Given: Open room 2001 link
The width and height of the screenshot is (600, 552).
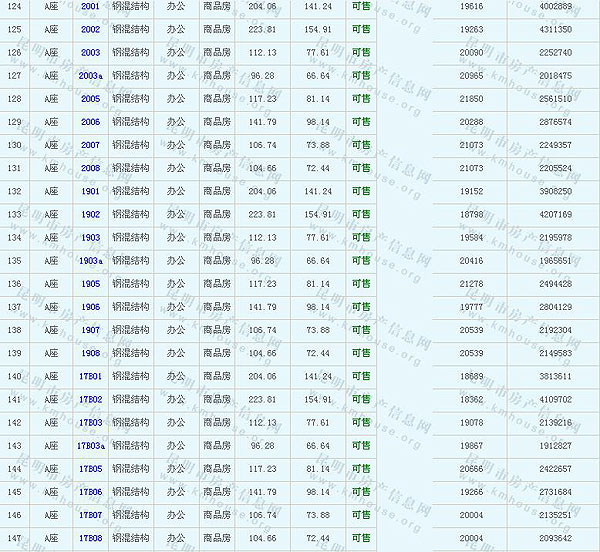Looking at the screenshot, I should pos(90,6).
